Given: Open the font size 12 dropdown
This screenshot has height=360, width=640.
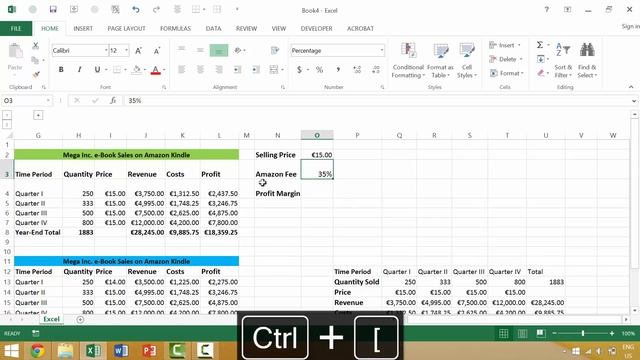Looking at the screenshot, I should pyautogui.click(x=126, y=51).
